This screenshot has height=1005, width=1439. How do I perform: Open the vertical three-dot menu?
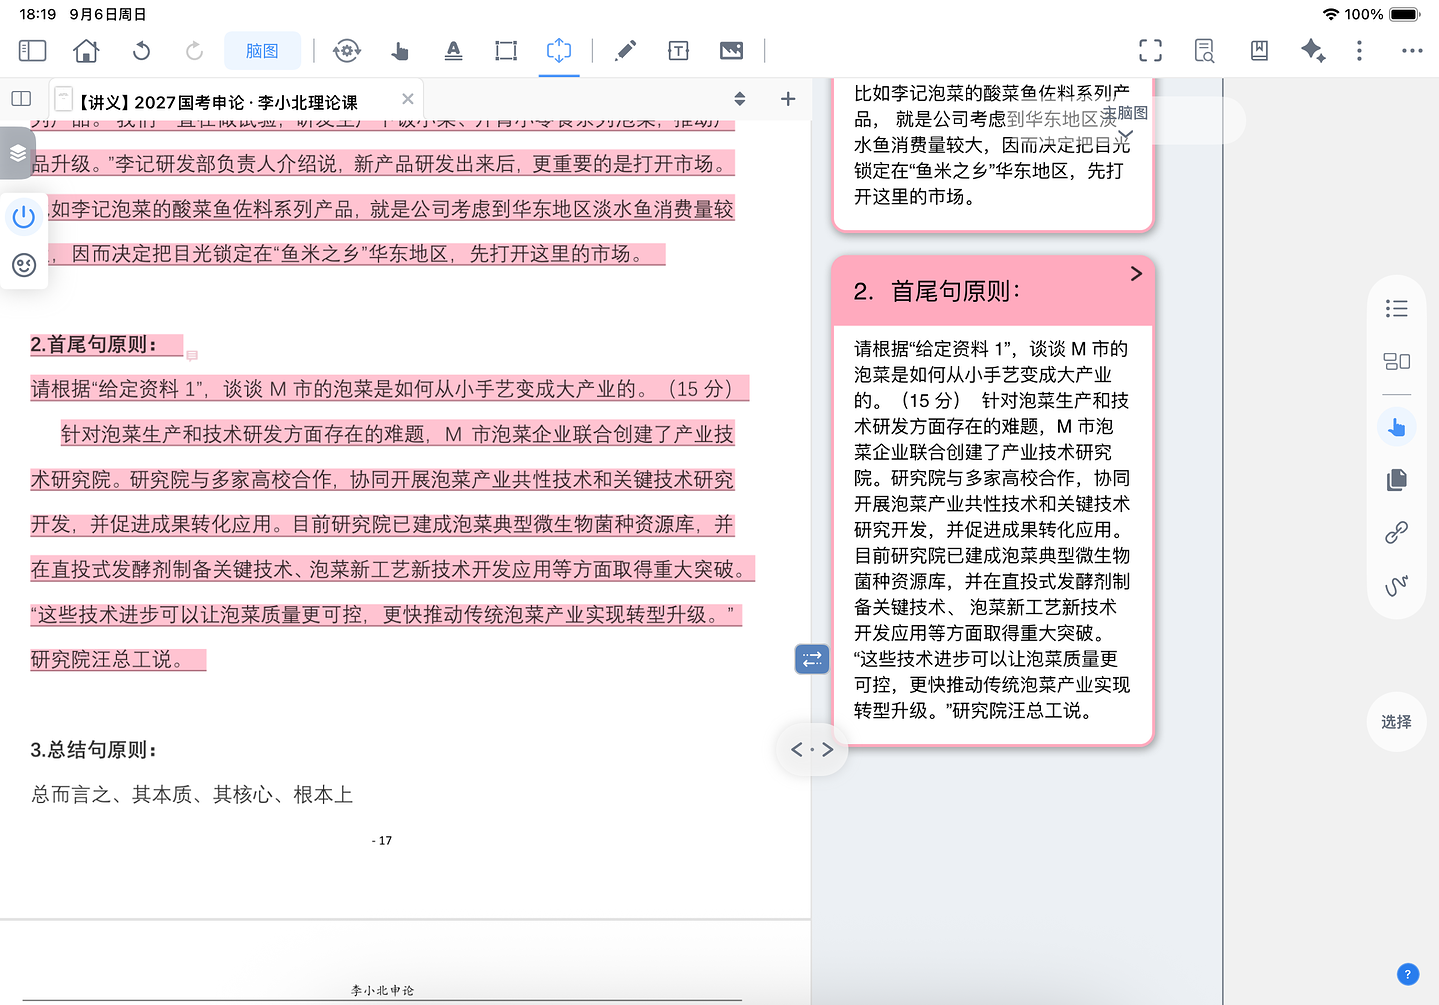click(x=1359, y=50)
